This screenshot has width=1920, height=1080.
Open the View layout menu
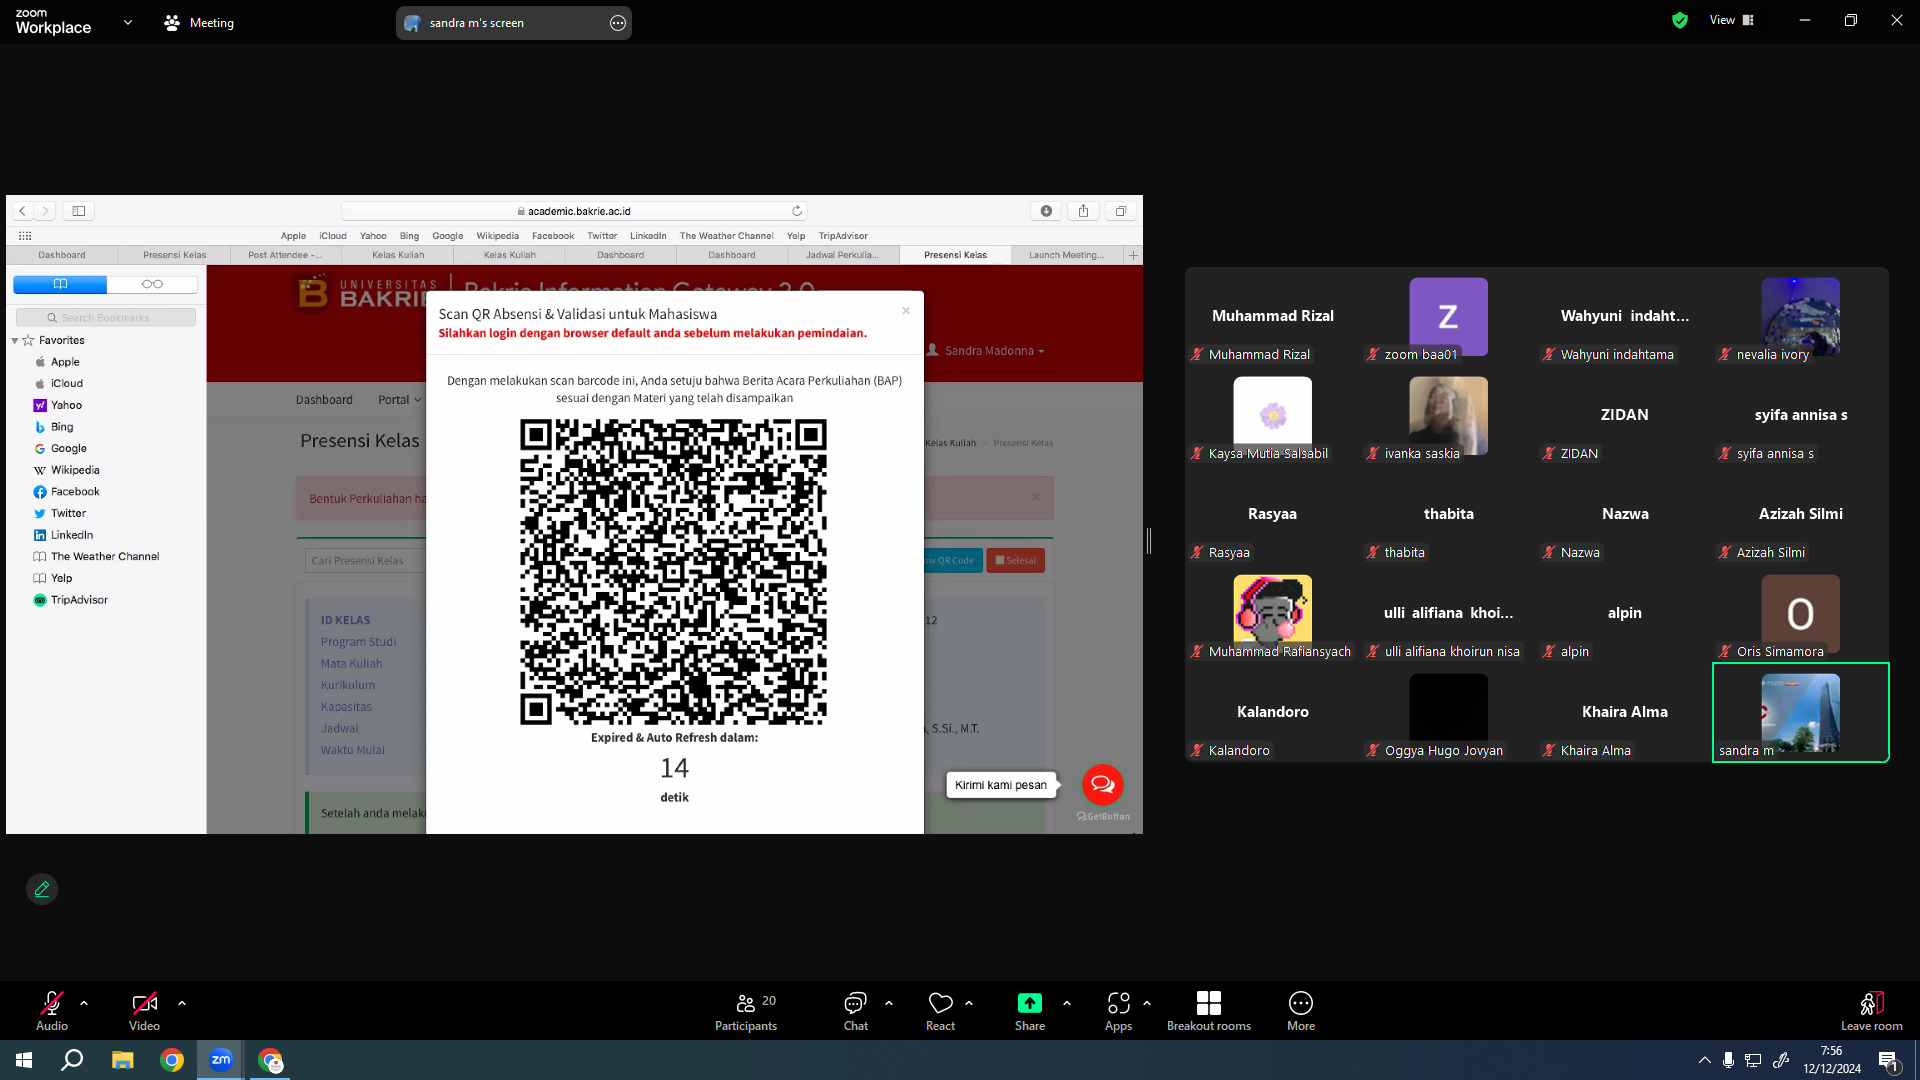click(x=1732, y=20)
